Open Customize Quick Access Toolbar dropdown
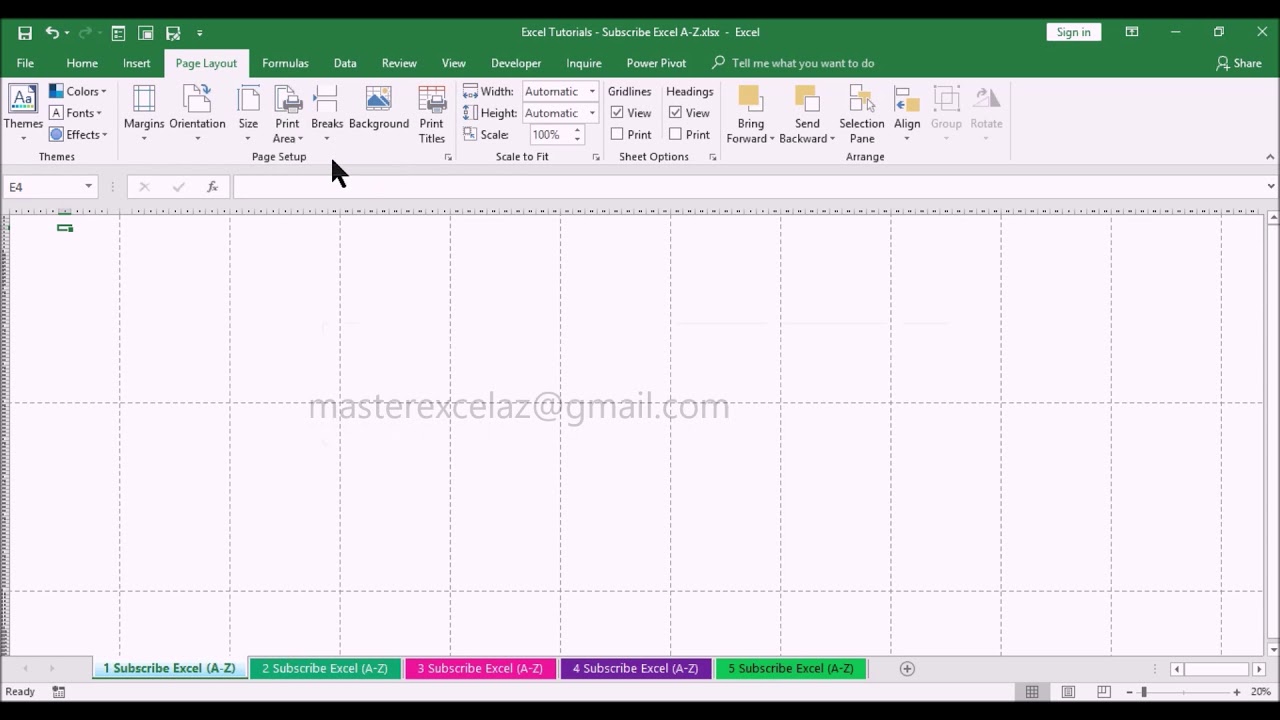1280x720 pixels. pyautogui.click(x=199, y=33)
